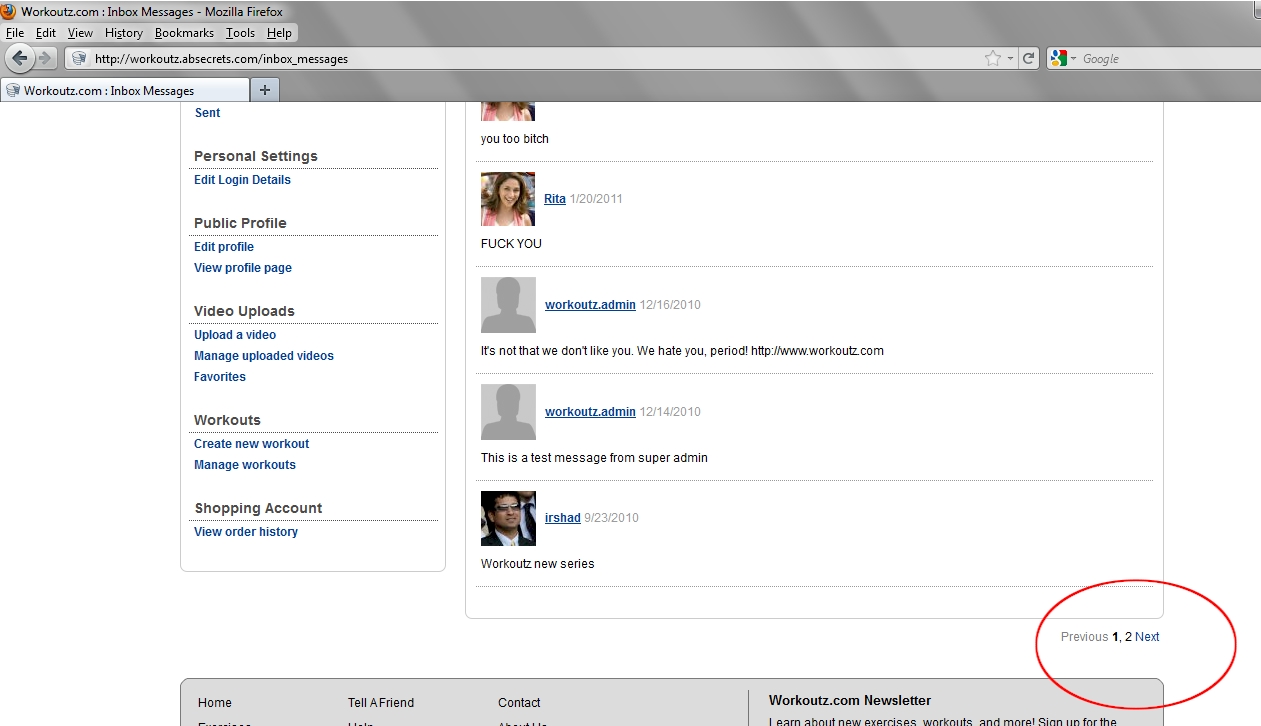The image size is (1261, 726).
Task: Click the date 9/23/2010 next to irshad
Action: click(x=612, y=518)
